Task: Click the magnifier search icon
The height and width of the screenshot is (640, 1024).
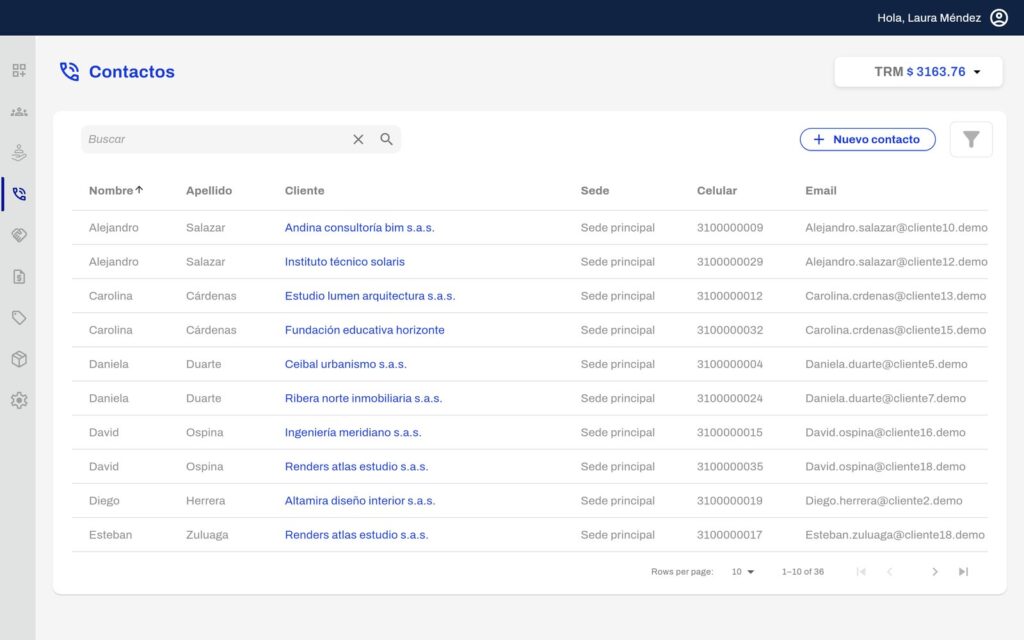Action: (387, 139)
